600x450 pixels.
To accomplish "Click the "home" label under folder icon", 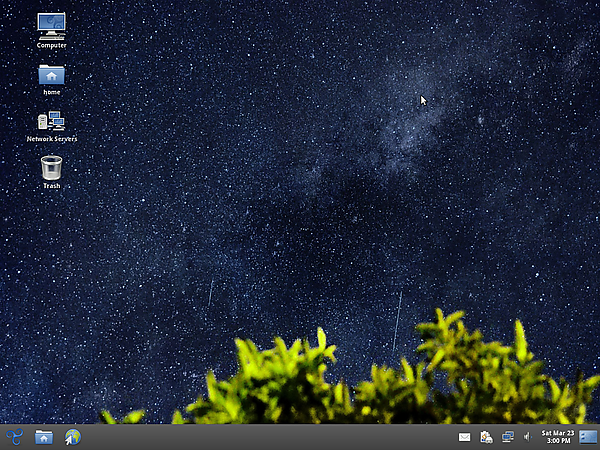I will 51,92.
